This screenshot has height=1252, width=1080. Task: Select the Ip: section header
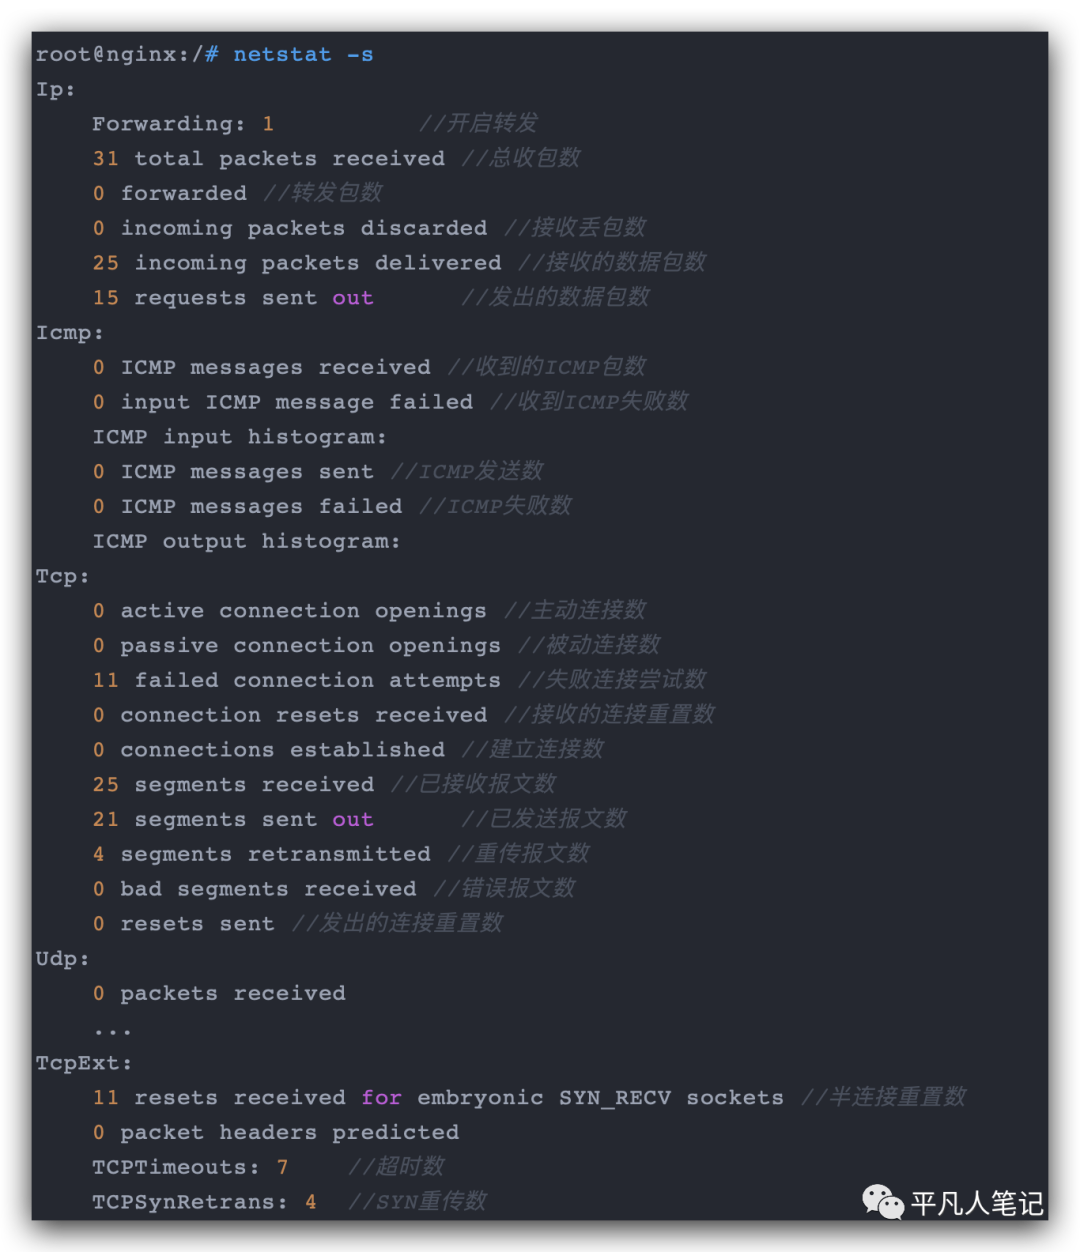click(56, 90)
